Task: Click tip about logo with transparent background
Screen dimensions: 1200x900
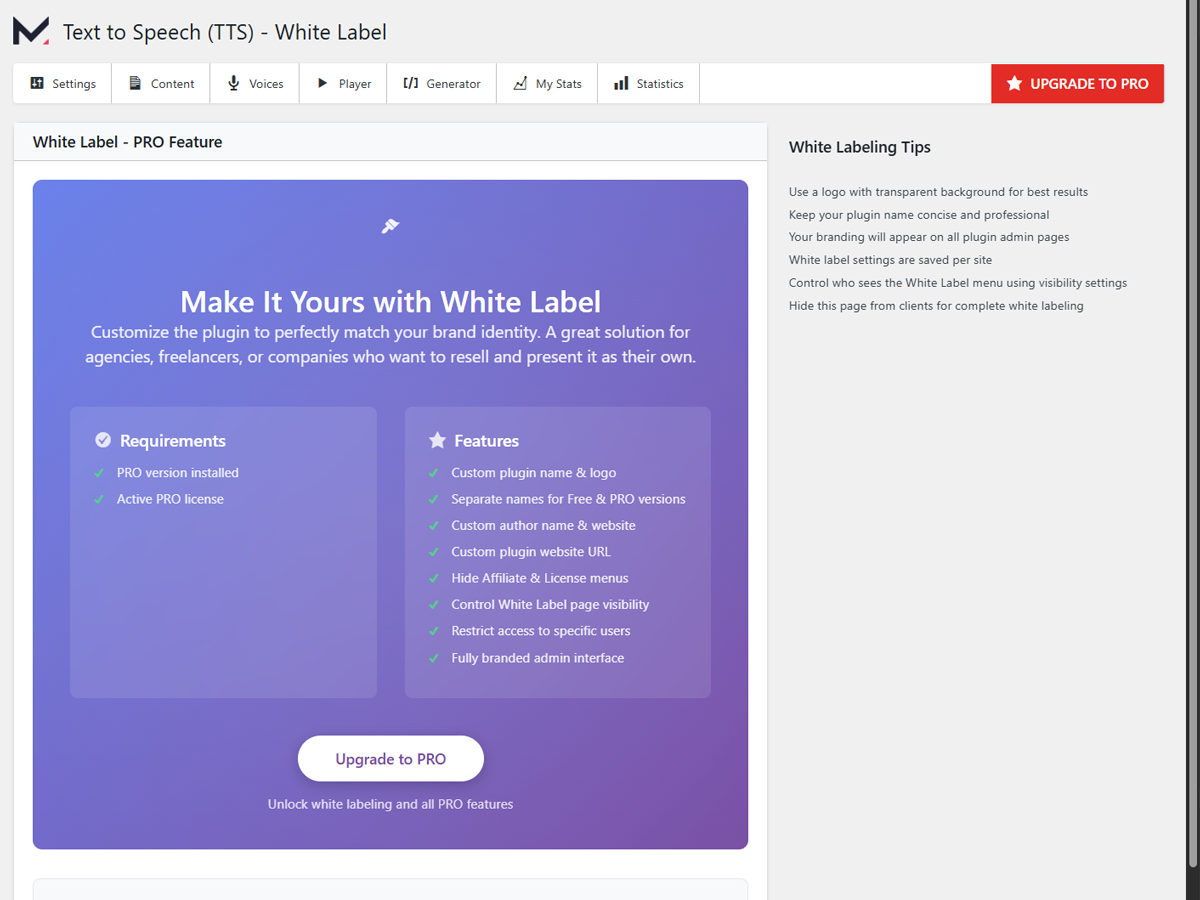Action: [x=938, y=192]
